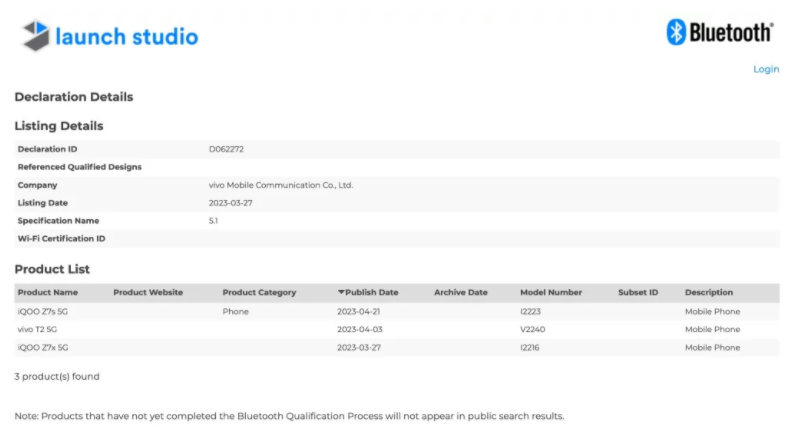Click the Phone category cell
Screen dimensions: 792x434
pyautogui.click(x=235, y=312)
